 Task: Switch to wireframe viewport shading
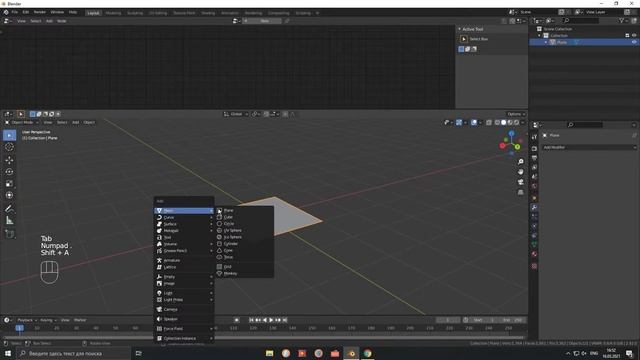[x=497, y=122]
